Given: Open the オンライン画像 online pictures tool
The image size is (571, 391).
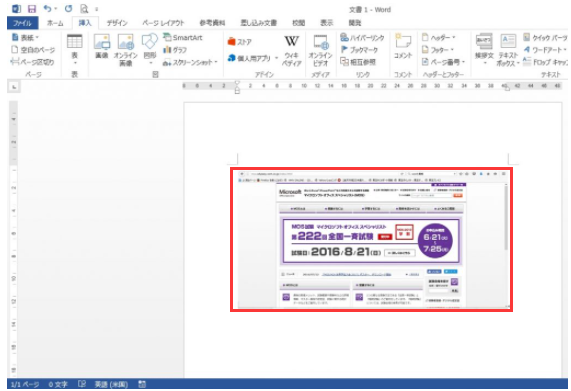Looking at the screenshot, I should pyautogui.click(x=126, y=50).
